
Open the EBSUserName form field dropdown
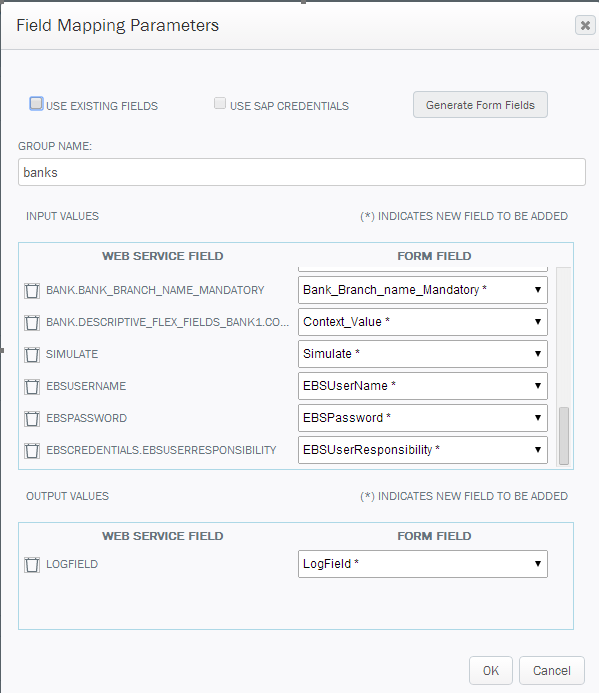coord(423,386)
